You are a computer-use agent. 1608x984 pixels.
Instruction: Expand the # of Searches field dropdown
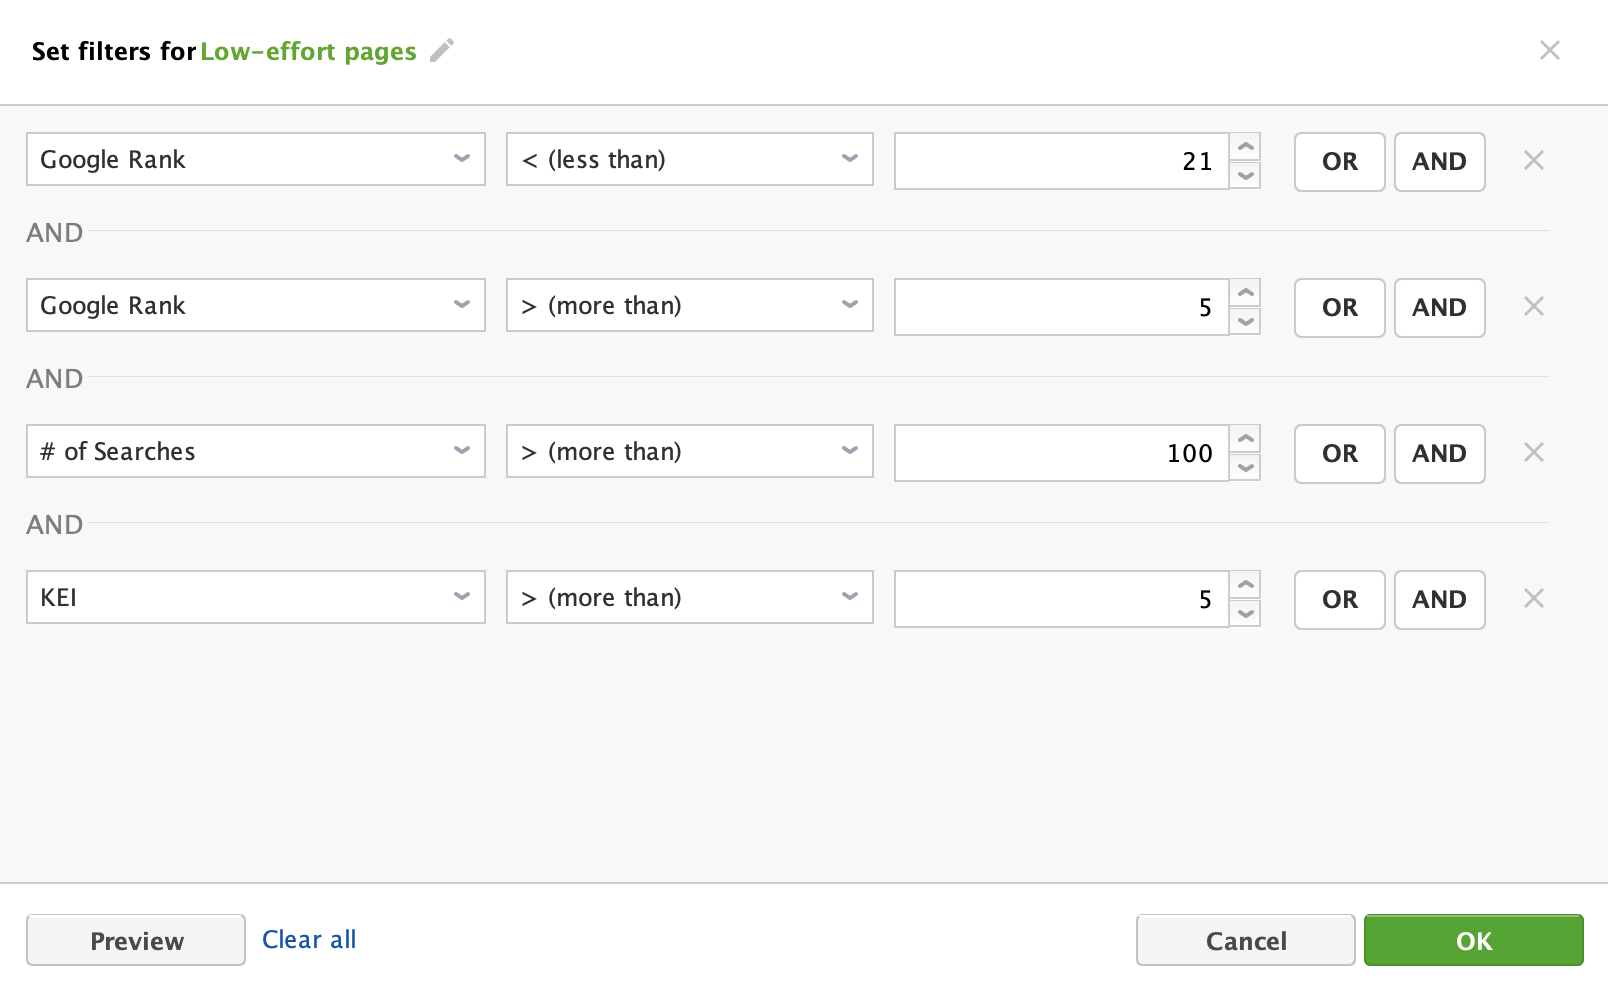tap(256, 451)
